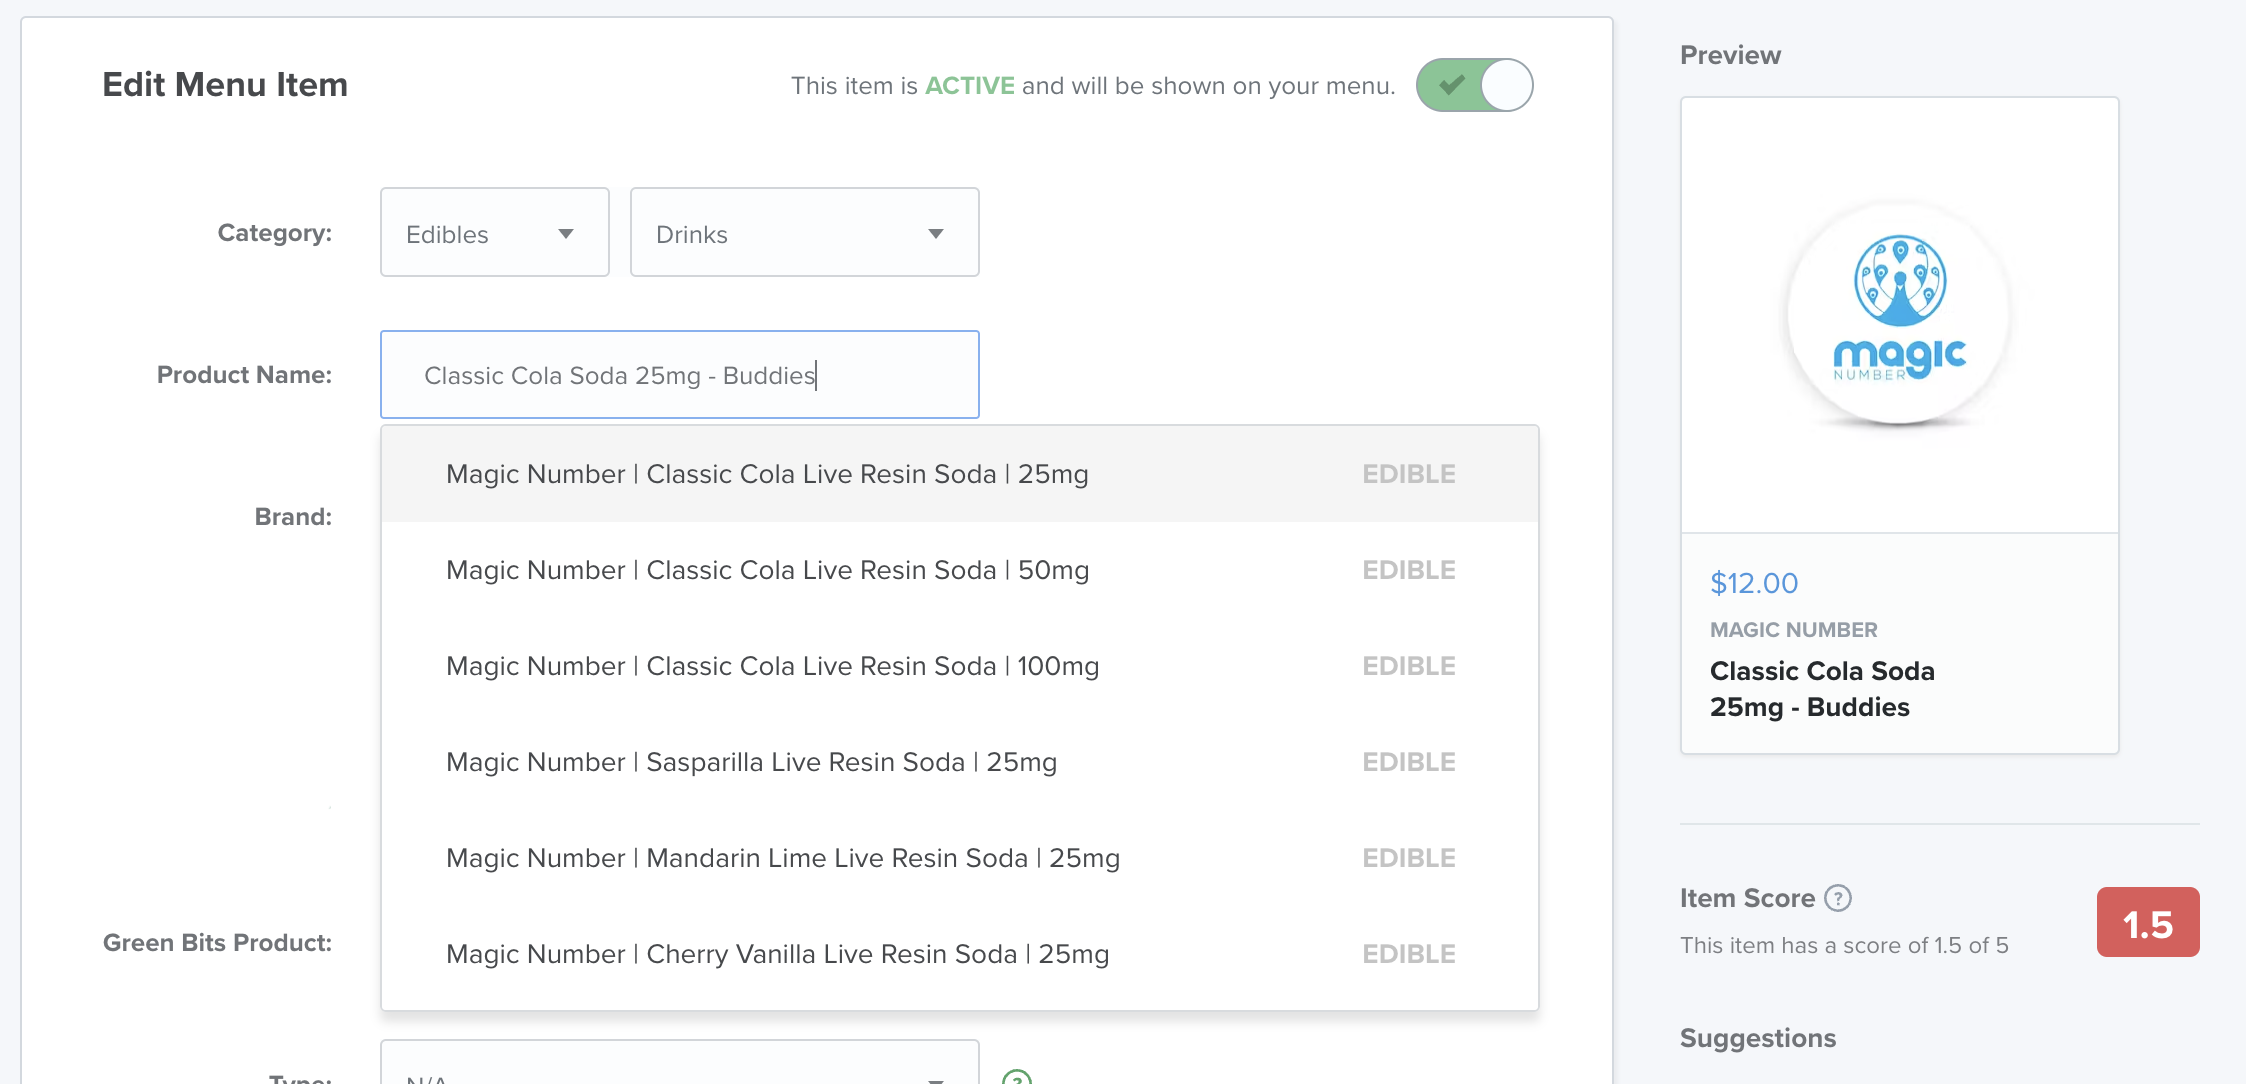The width and height of the screenshot is (2246, 1084).
Task: Click the green ACTIVE status word
Action: [x=970, y=86]
